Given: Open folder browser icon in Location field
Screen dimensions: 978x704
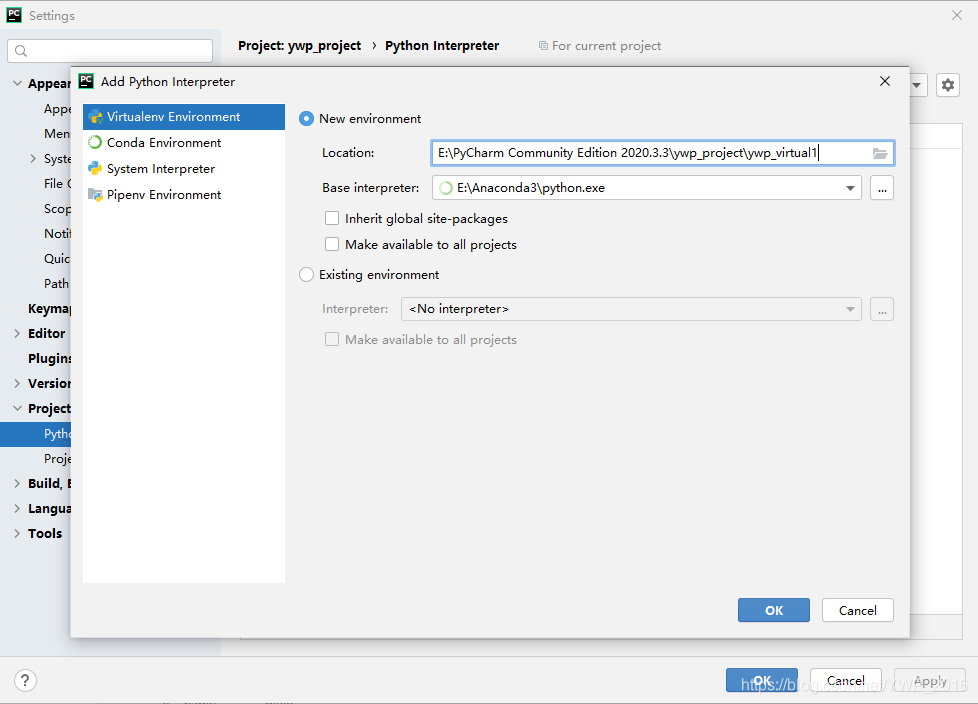Looking at the screenshot, I should coord(880,153).
